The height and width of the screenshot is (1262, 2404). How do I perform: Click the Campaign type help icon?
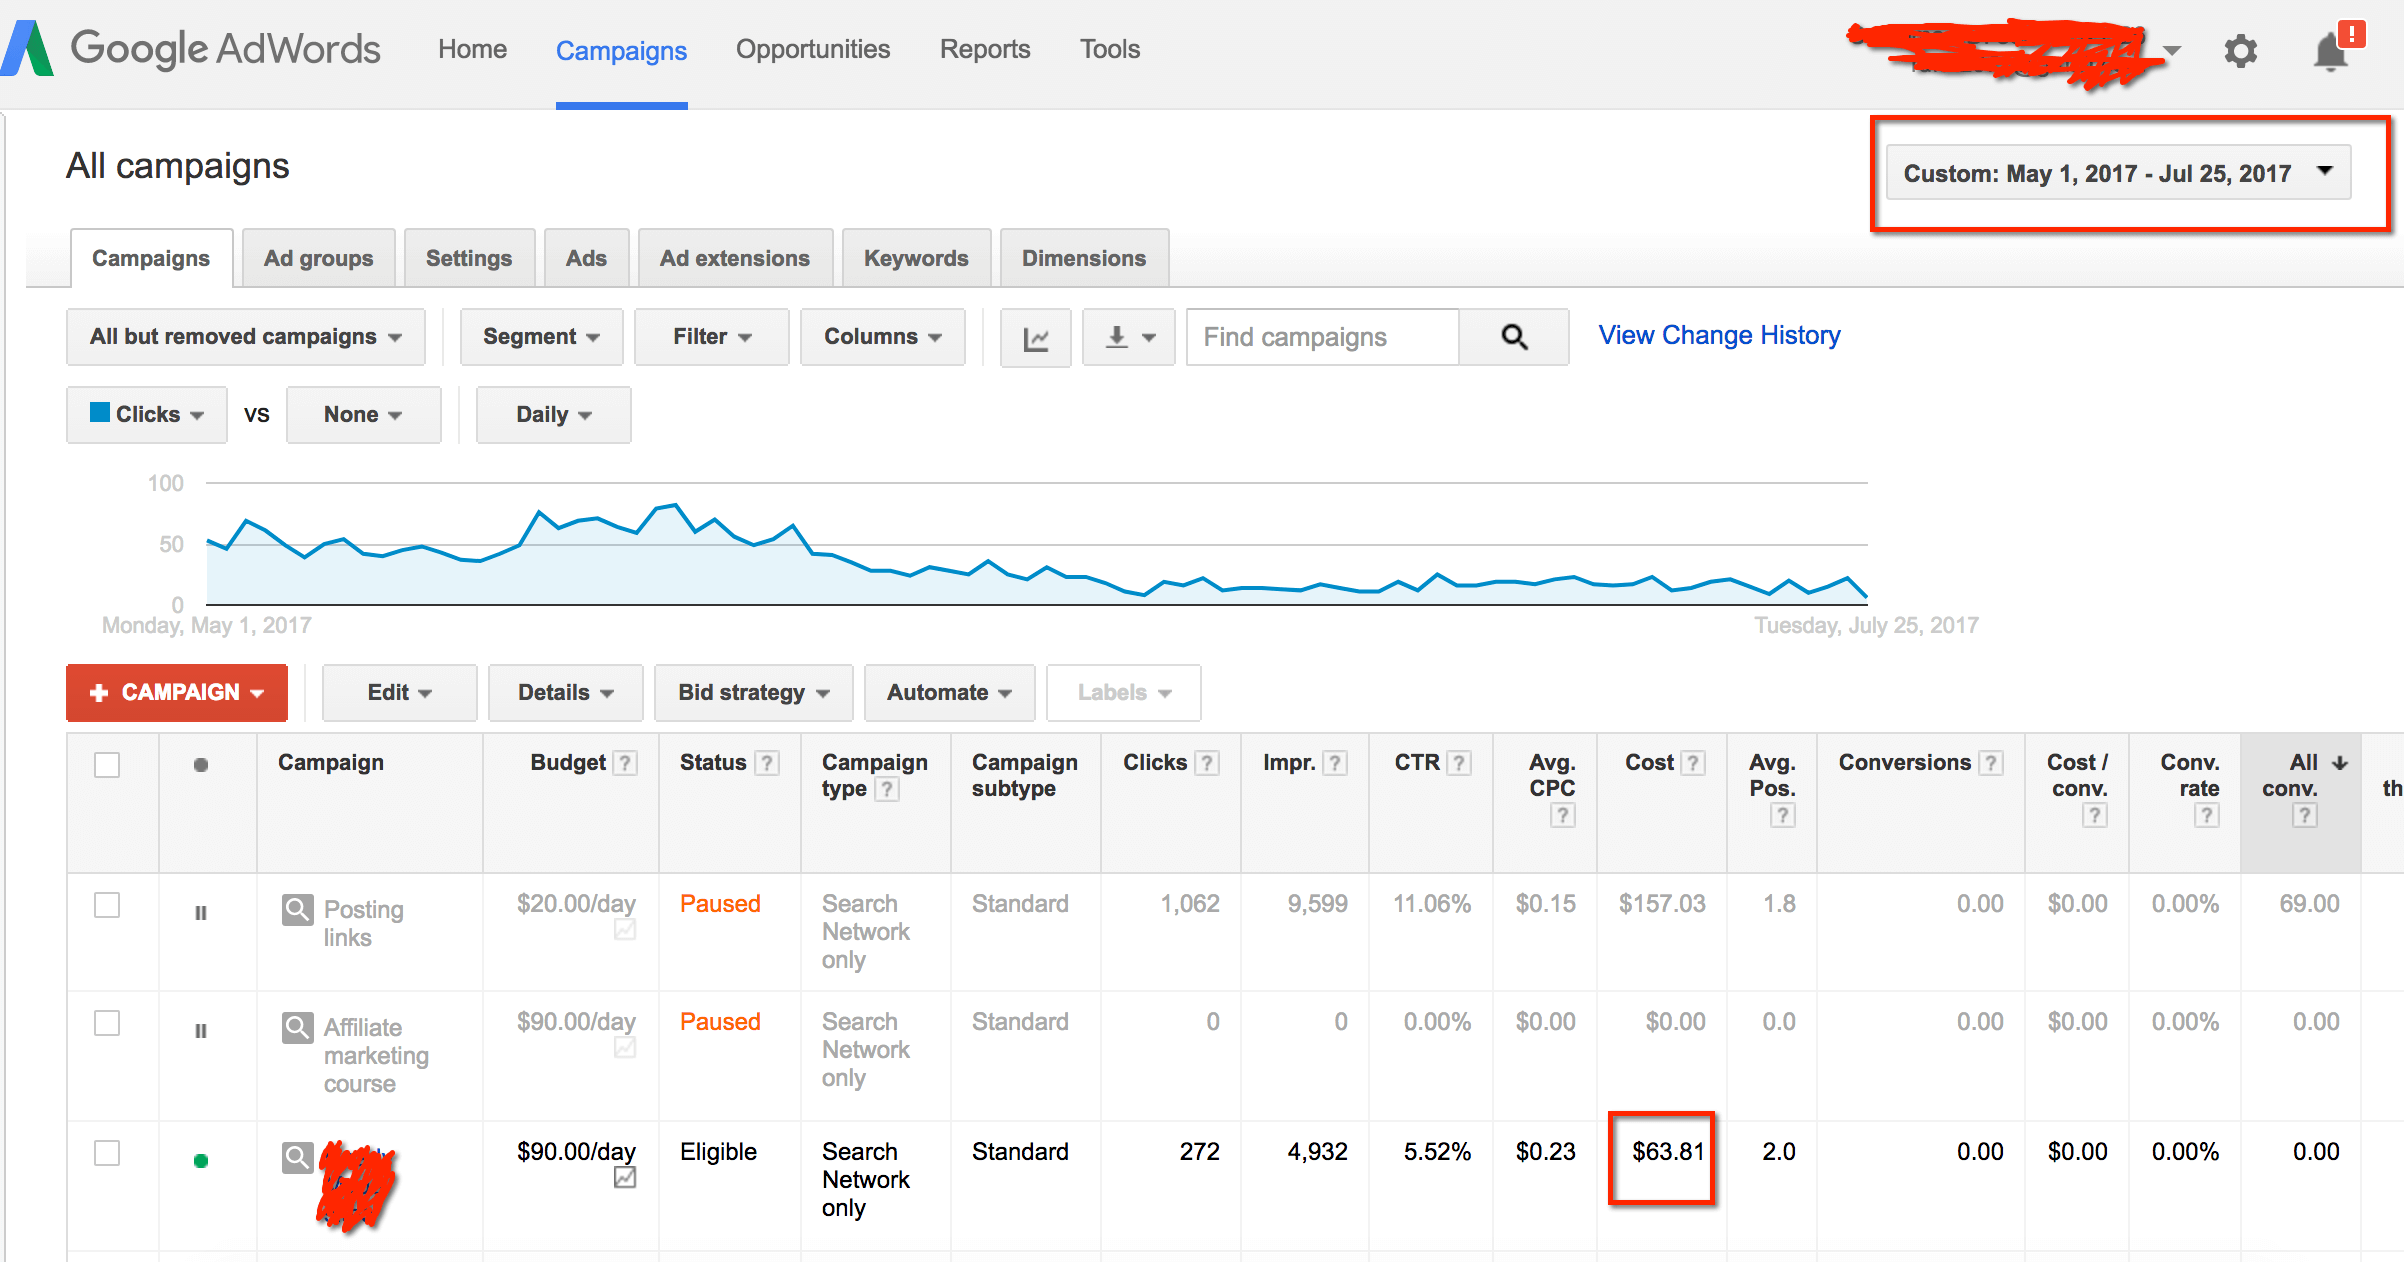coord(886,789)
